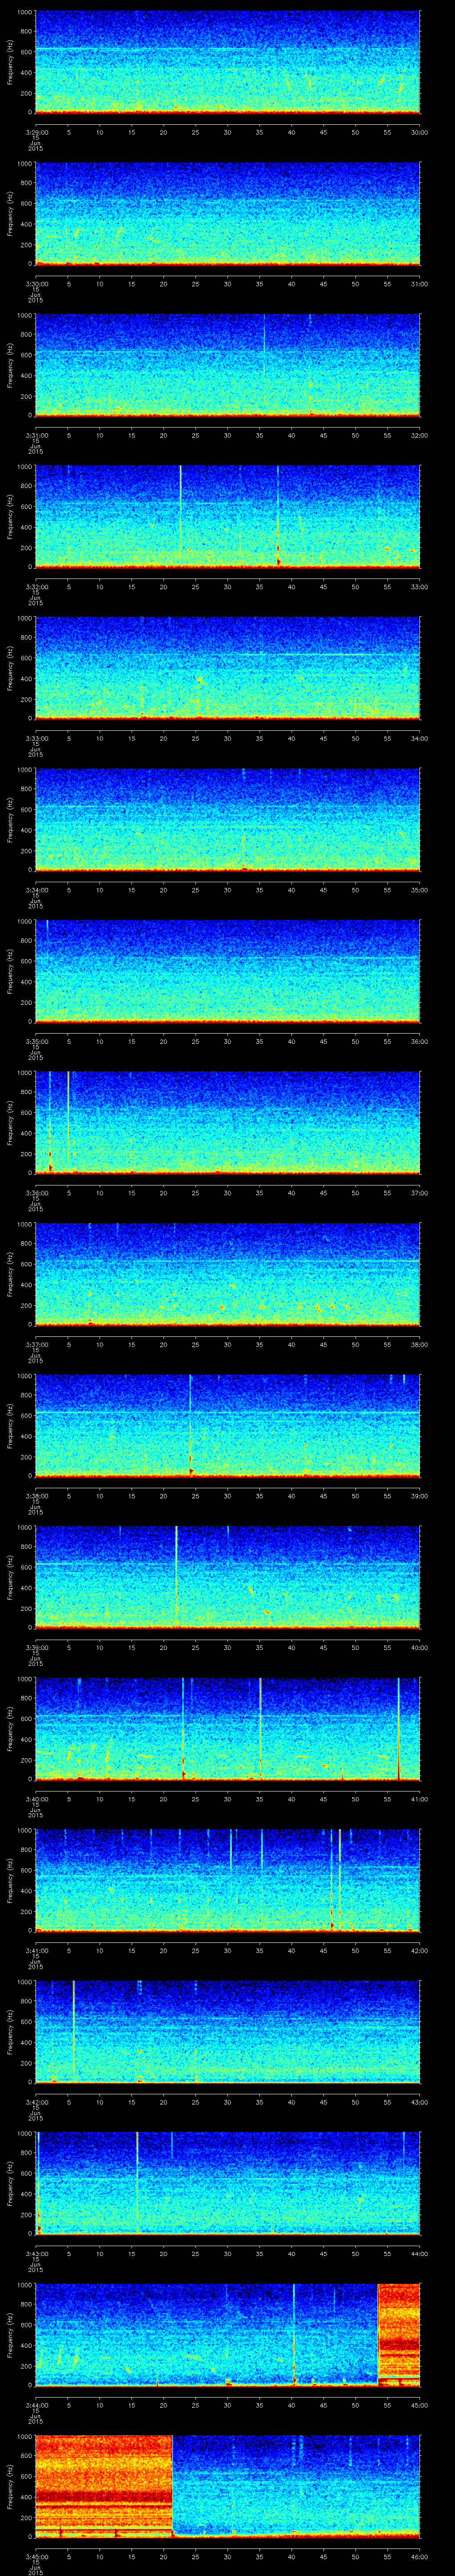This screenshot has height=2576, width=455.
Task: Click Frequency (Hz) axis label of 3:45:00 plot
Action: [x=10, y=2487]
